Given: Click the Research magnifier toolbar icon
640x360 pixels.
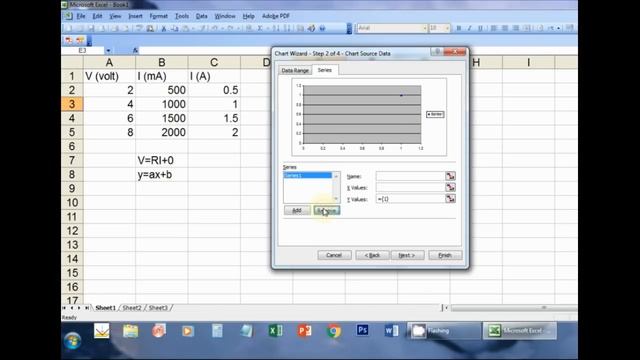Looking at the screenshot, I should point(150,28).
